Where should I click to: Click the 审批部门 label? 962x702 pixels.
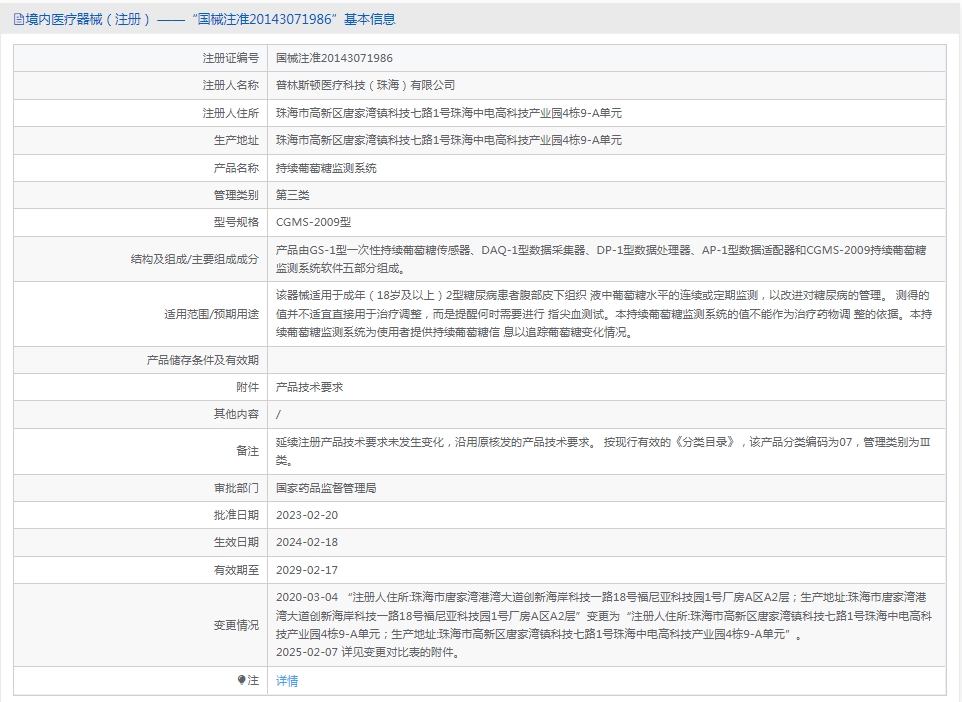(236, 488)
